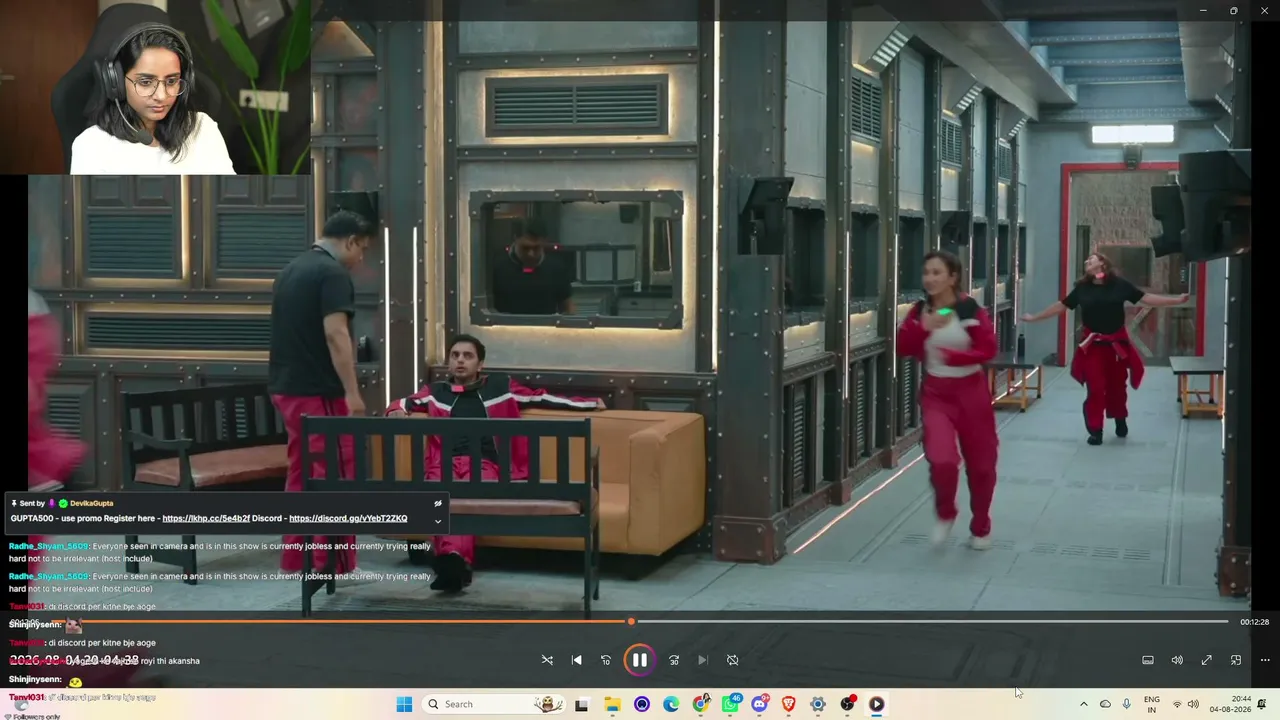Viewport: 1280px width, 720px height.
Task: Open Brave browser from the taskbar
Action: pos(789,704)
